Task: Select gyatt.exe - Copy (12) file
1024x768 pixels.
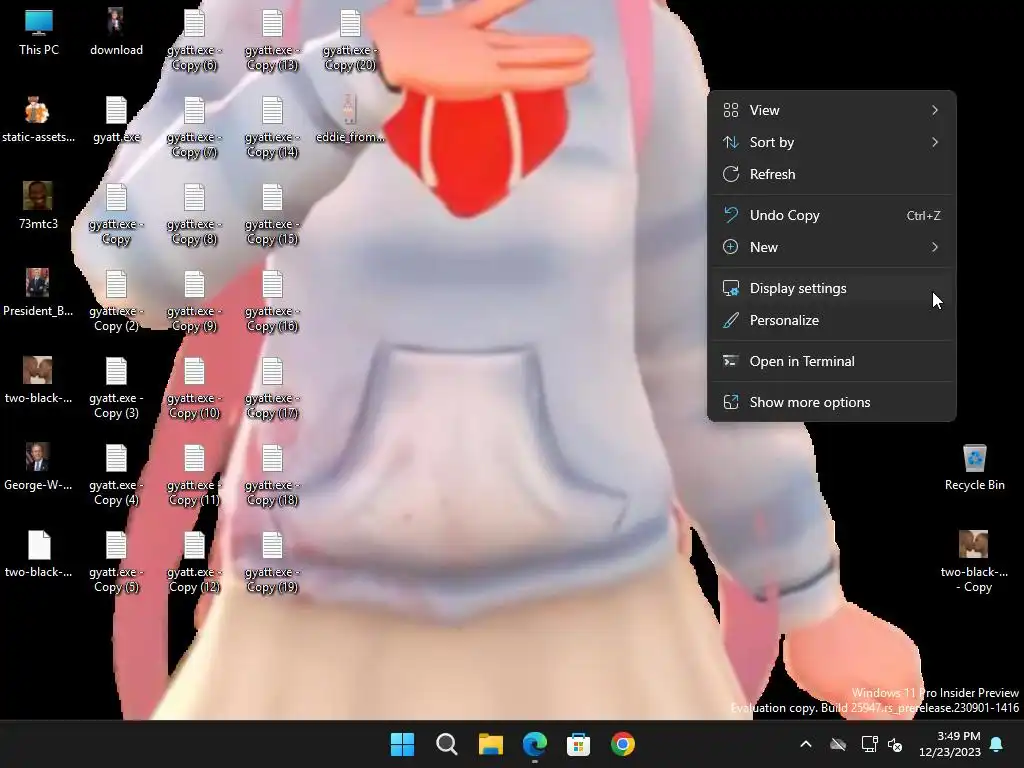Action: [x=194, y=562]
